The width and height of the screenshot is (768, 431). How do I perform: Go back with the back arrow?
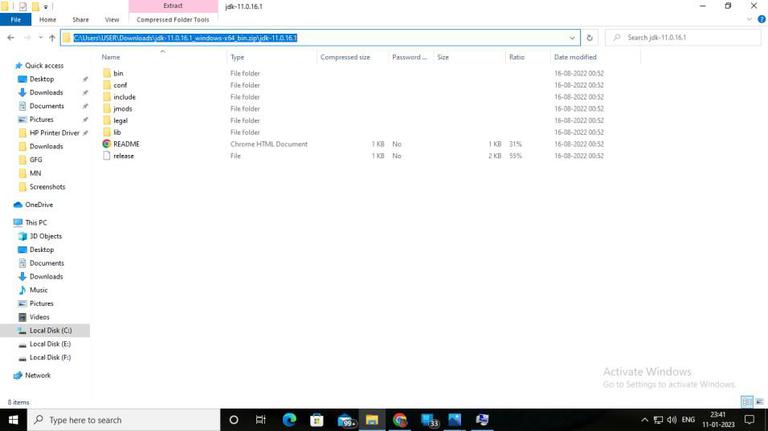point(11,38)
